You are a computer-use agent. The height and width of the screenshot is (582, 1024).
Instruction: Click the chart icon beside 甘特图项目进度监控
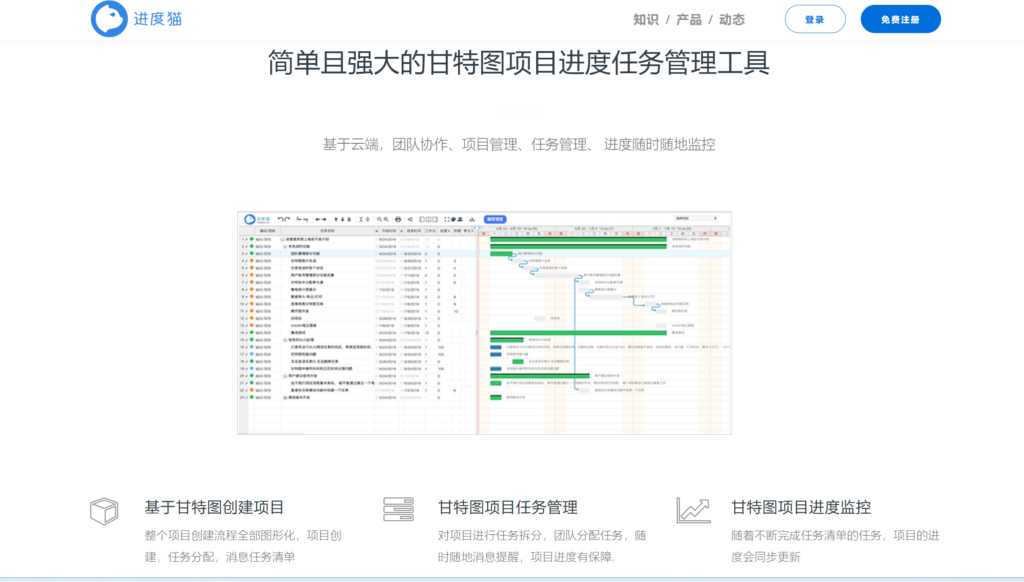click(x=692, y=510)
